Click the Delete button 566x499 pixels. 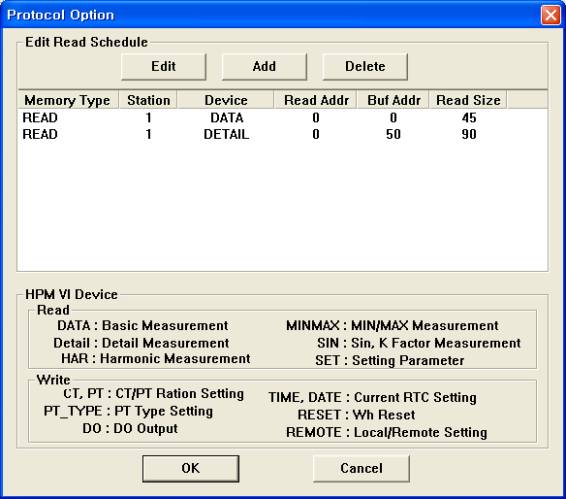click(x=365, y=67)
